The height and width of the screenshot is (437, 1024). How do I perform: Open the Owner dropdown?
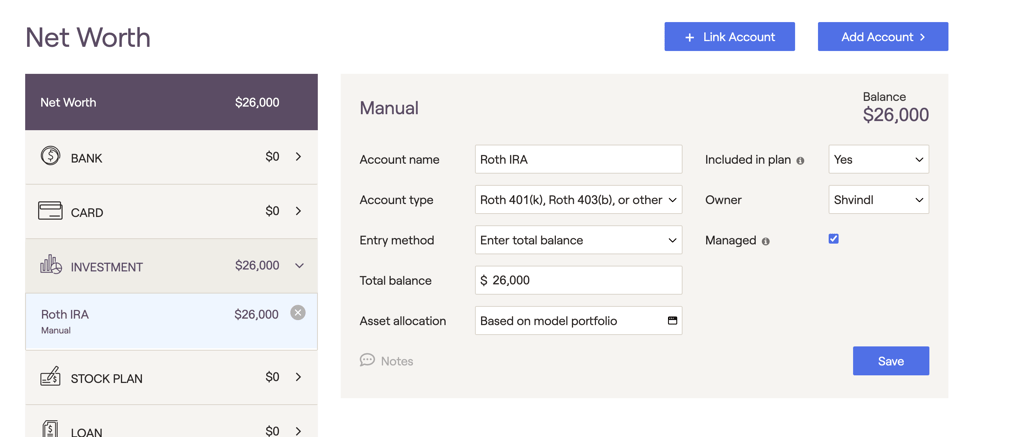(x=878, y=200)
